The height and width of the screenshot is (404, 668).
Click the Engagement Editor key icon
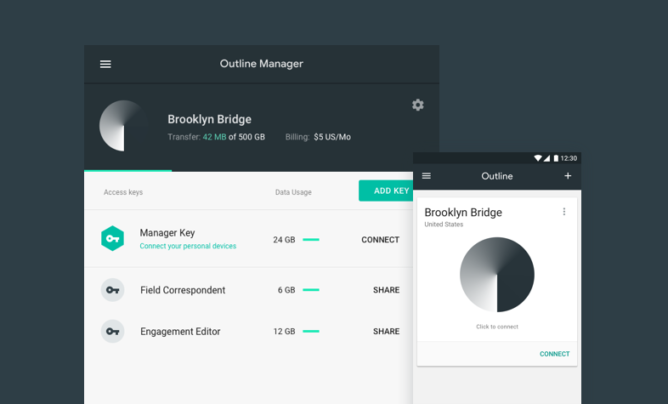pos(113,331)
